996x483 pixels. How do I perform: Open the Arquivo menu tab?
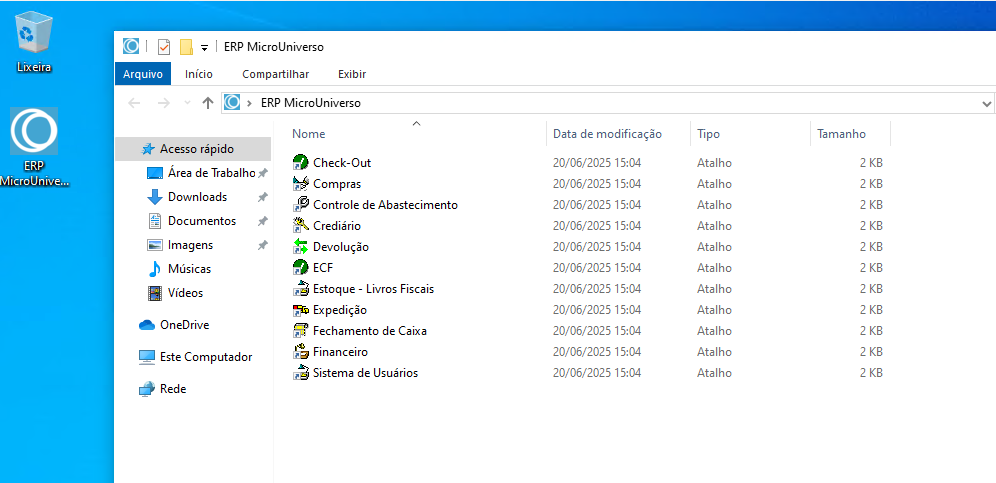coord(143,74)
